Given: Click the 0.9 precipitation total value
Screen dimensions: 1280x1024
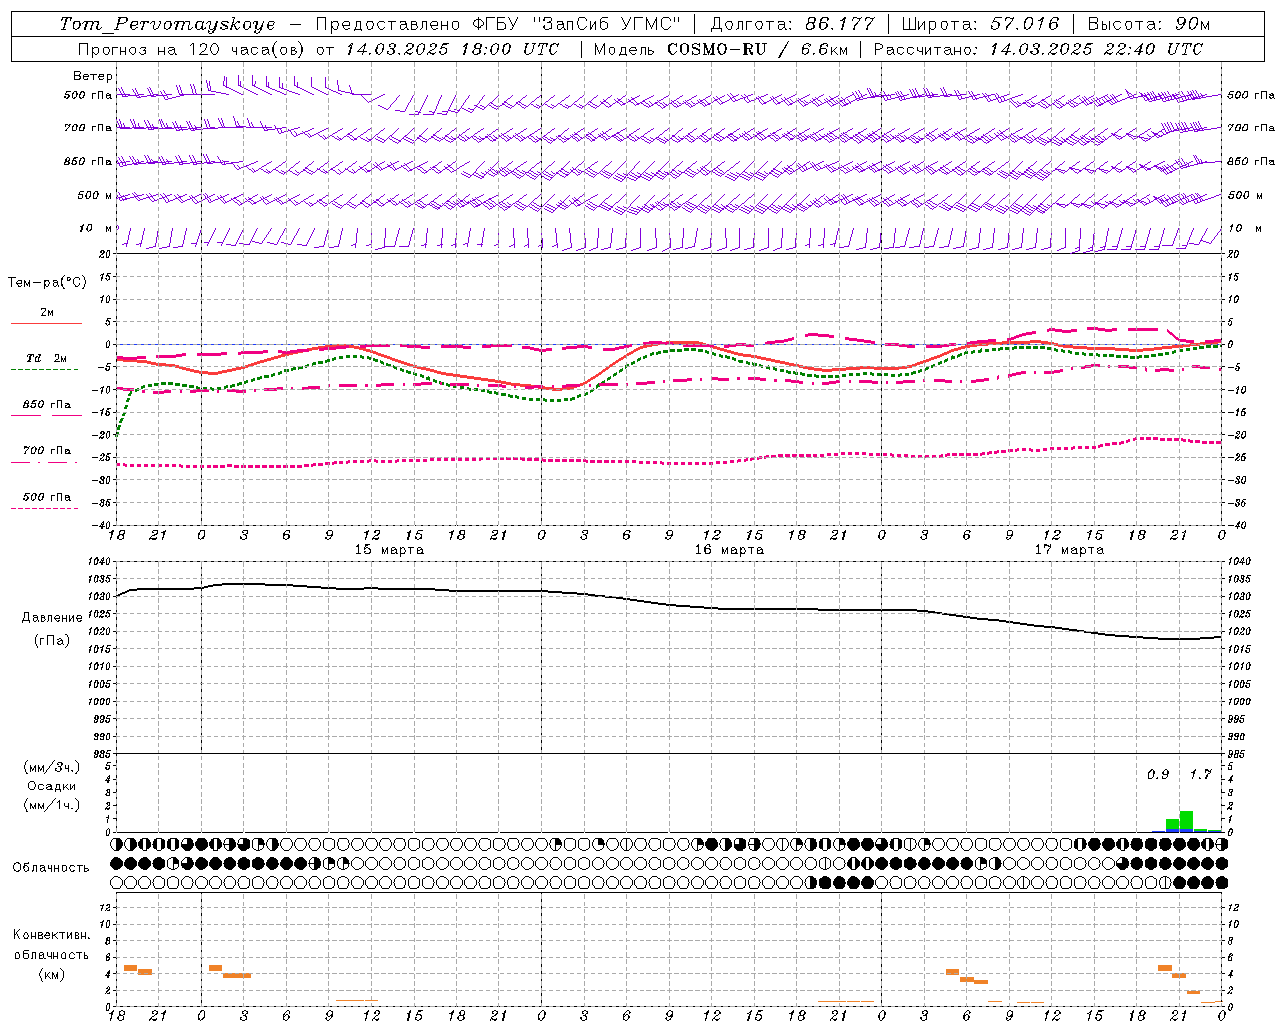Looking at the screenshot, I should point(1158,775).
